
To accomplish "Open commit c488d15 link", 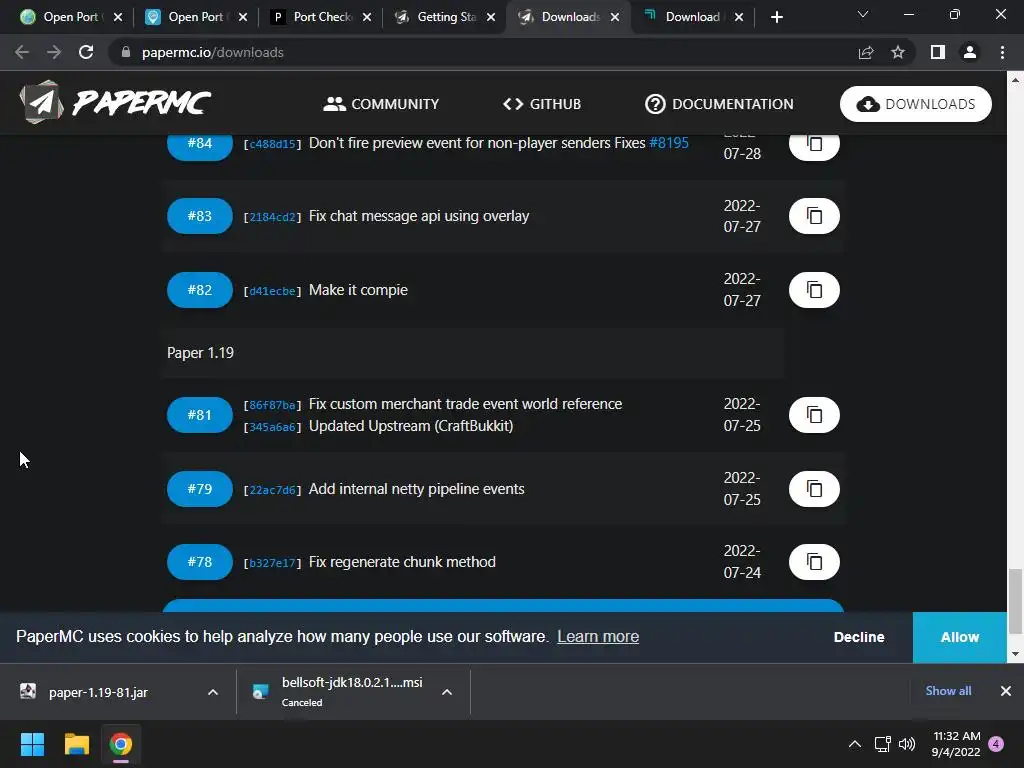I will coord(272,144).
